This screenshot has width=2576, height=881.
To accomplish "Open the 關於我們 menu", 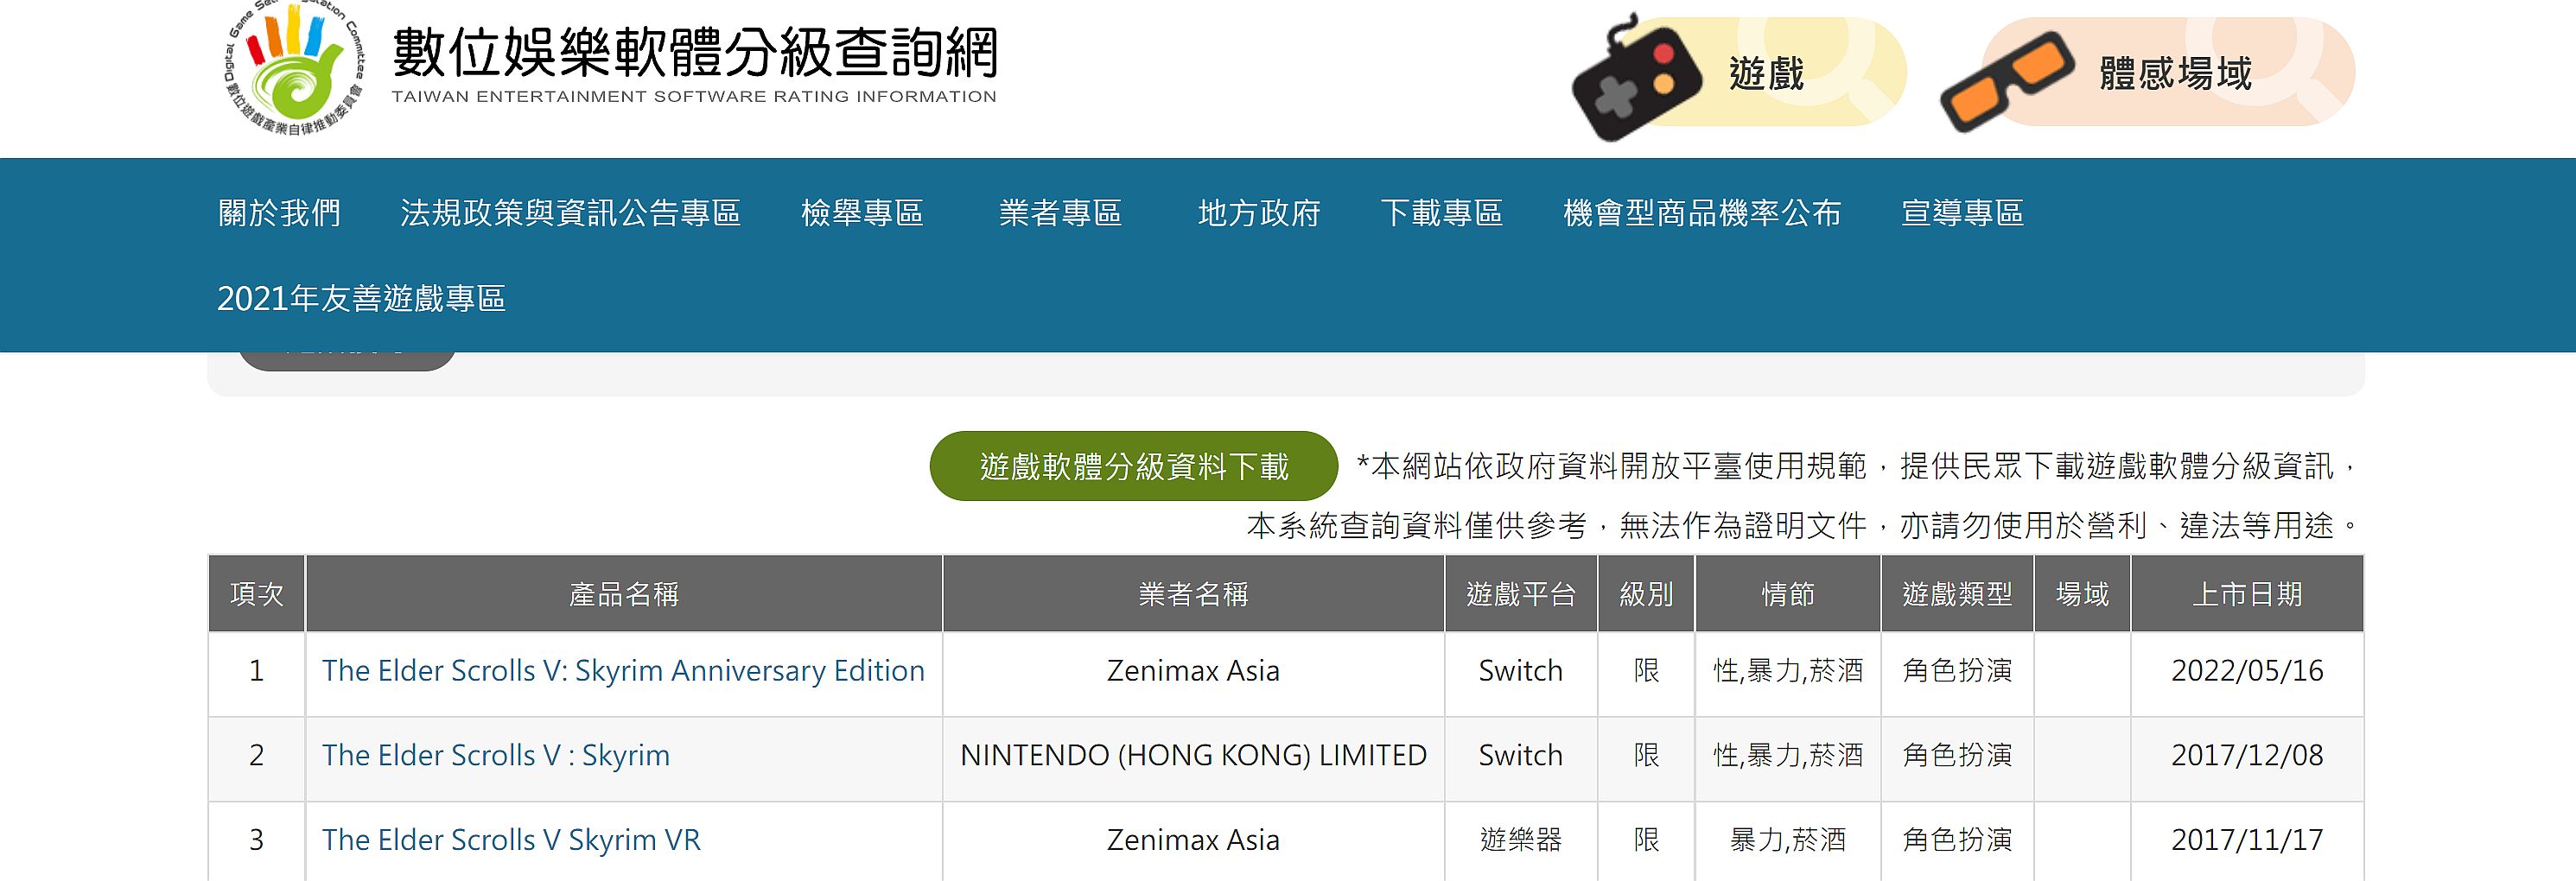I will coord(279,213).
